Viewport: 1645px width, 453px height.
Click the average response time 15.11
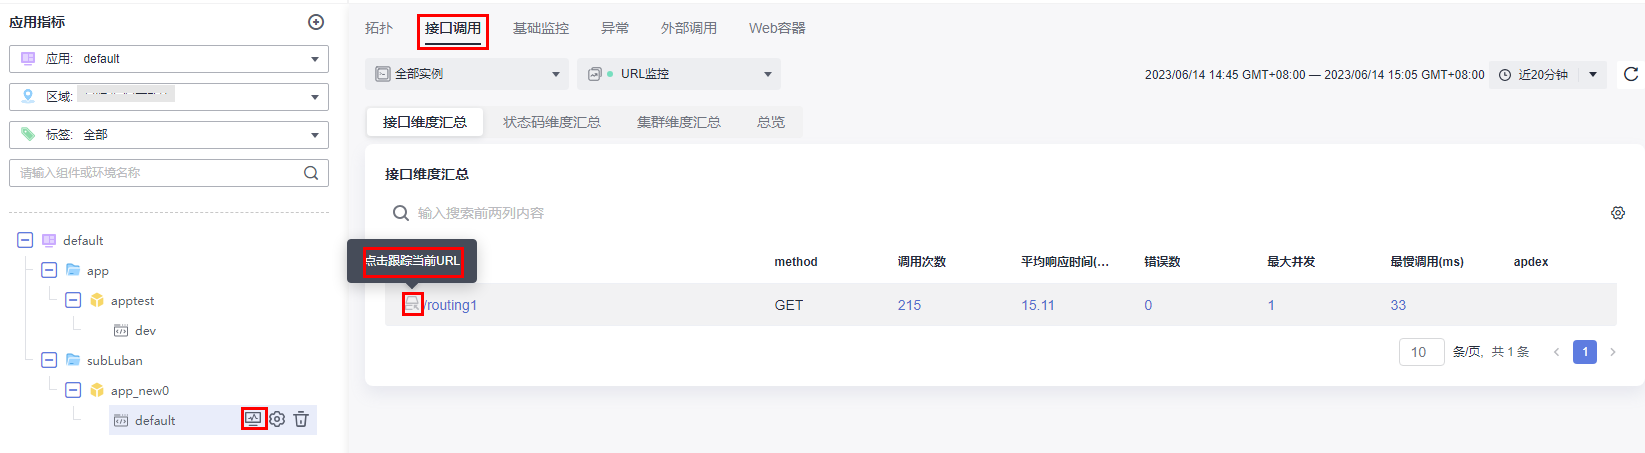[x=1038, y=305]
